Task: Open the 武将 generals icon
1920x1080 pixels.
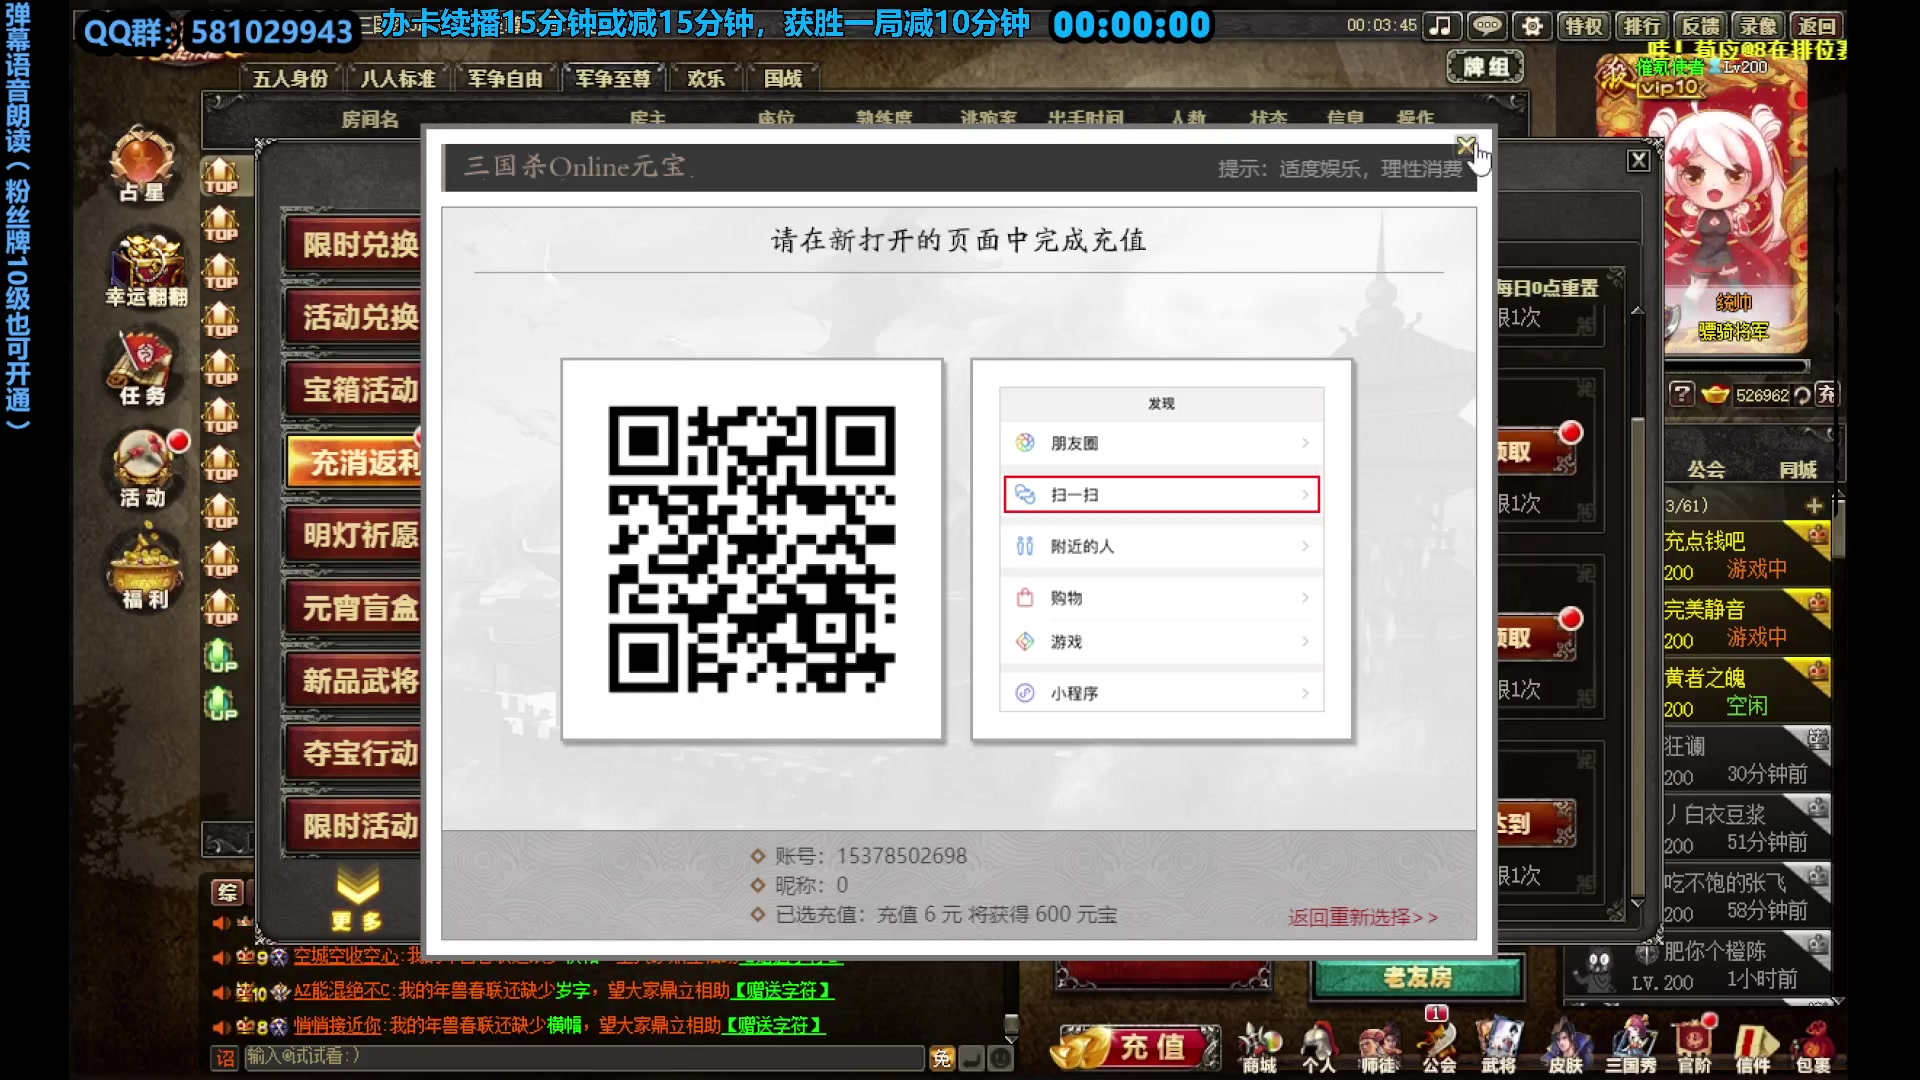Action: point(1498,1048)
